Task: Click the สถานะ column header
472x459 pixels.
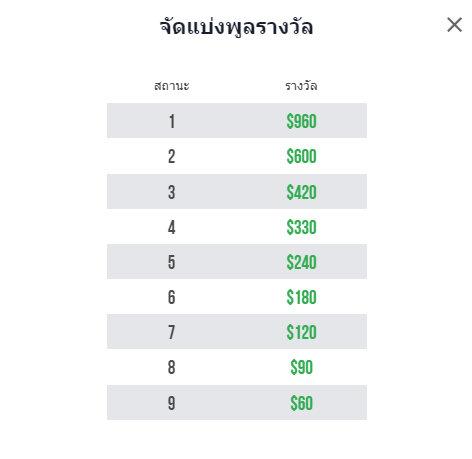Action: [172, 86]
